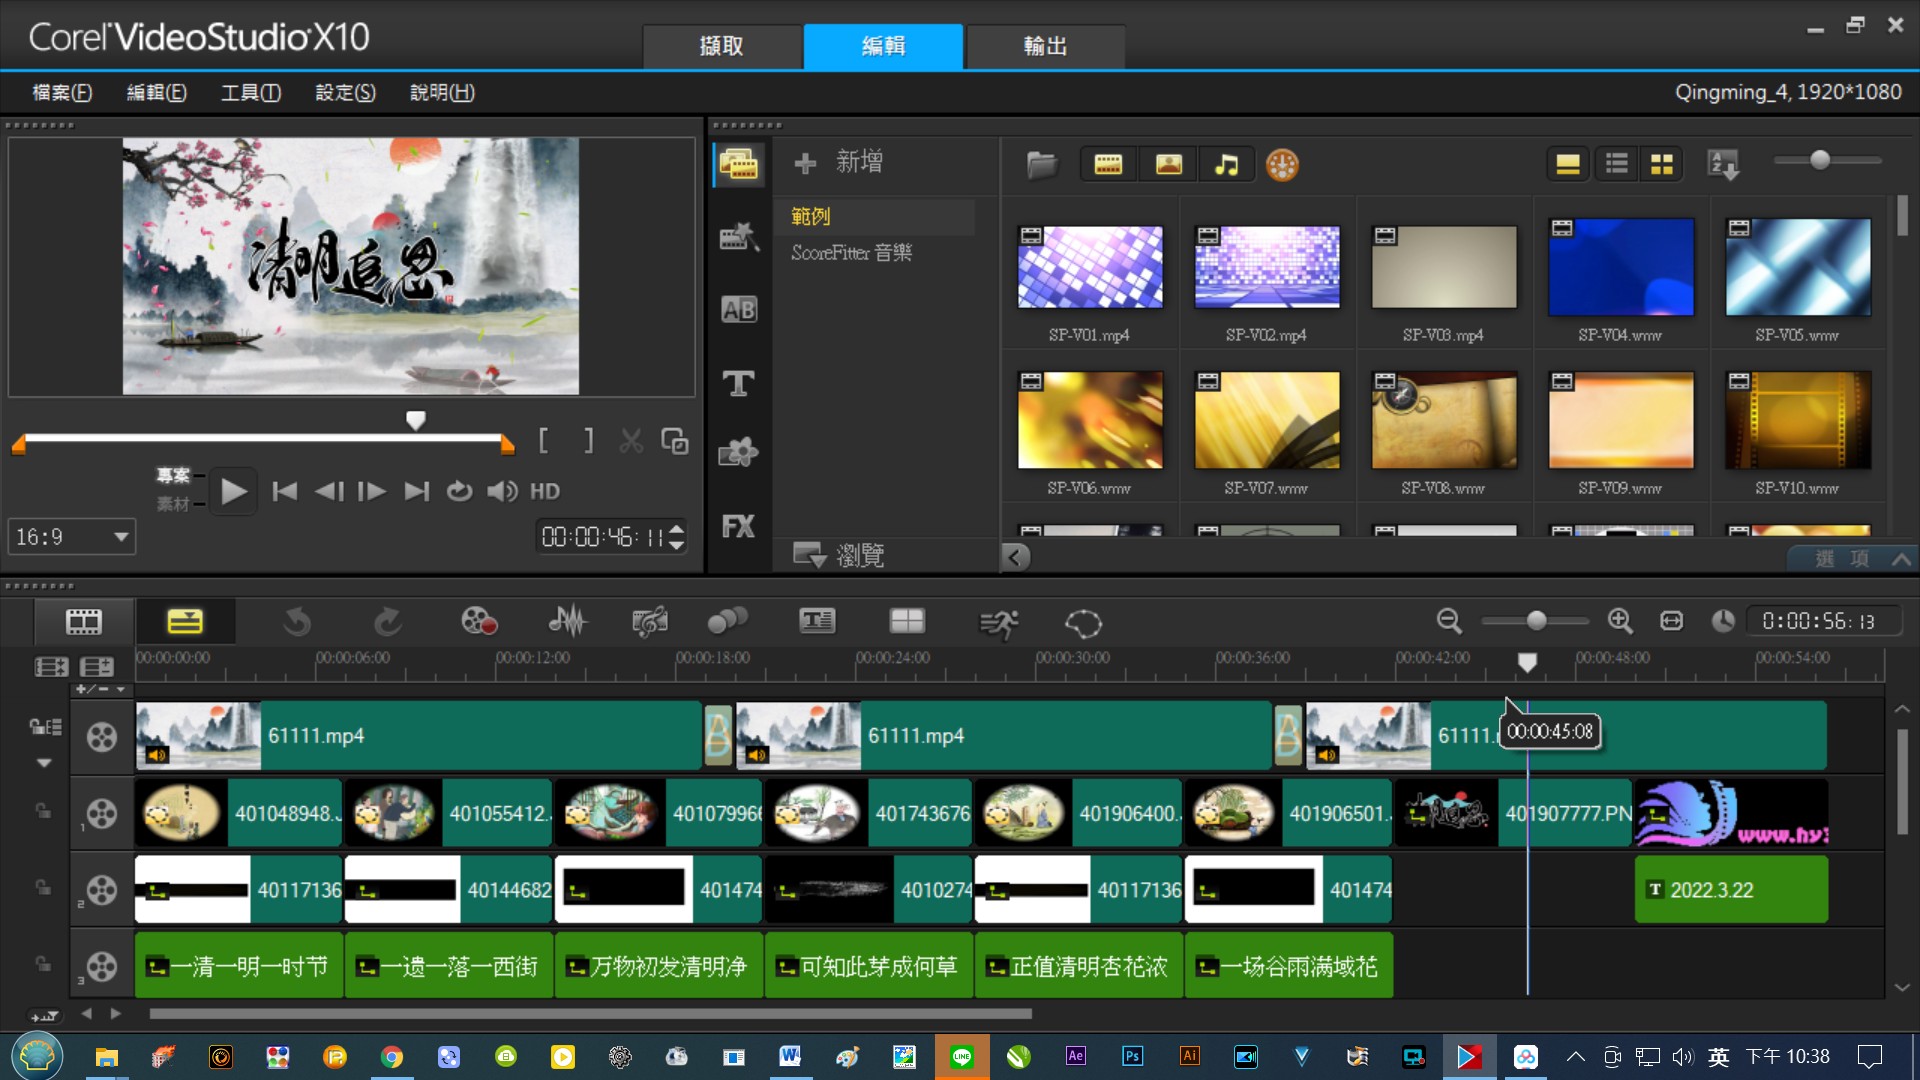
Task: Open the 編輯(E) menu
Action: click(x=156, y=93)
